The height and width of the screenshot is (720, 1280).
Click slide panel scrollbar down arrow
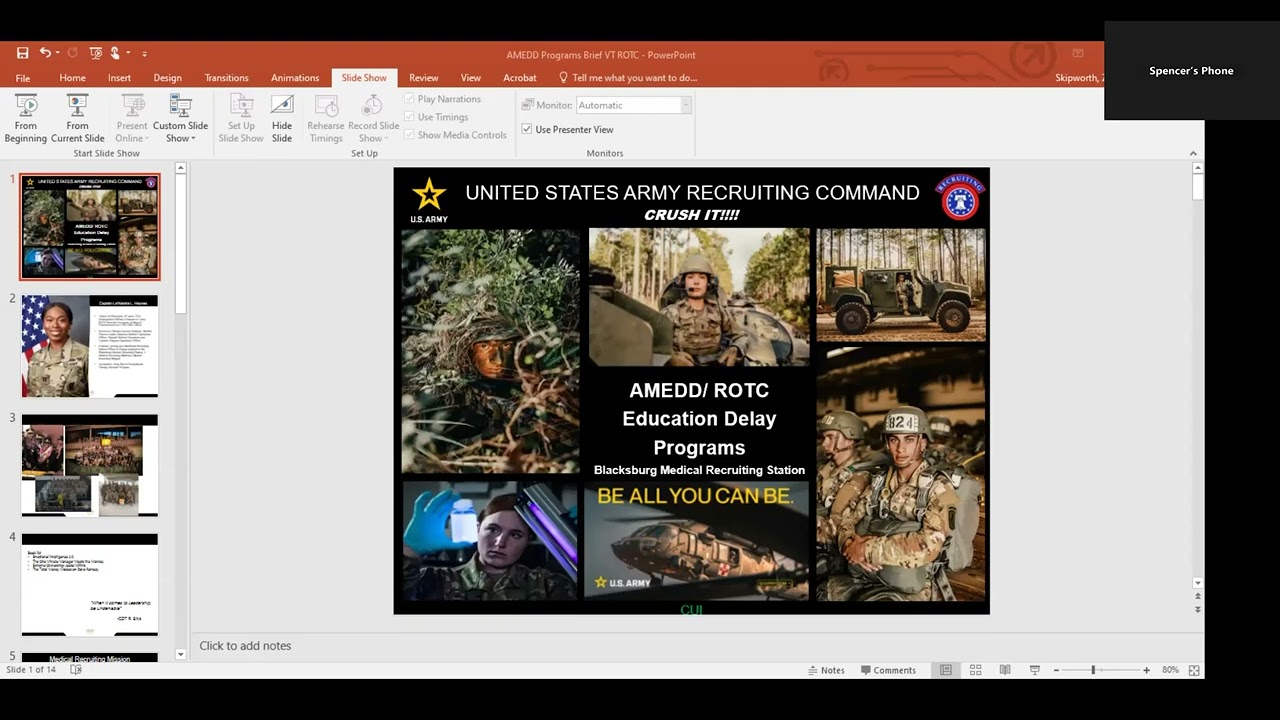(181, 654)
